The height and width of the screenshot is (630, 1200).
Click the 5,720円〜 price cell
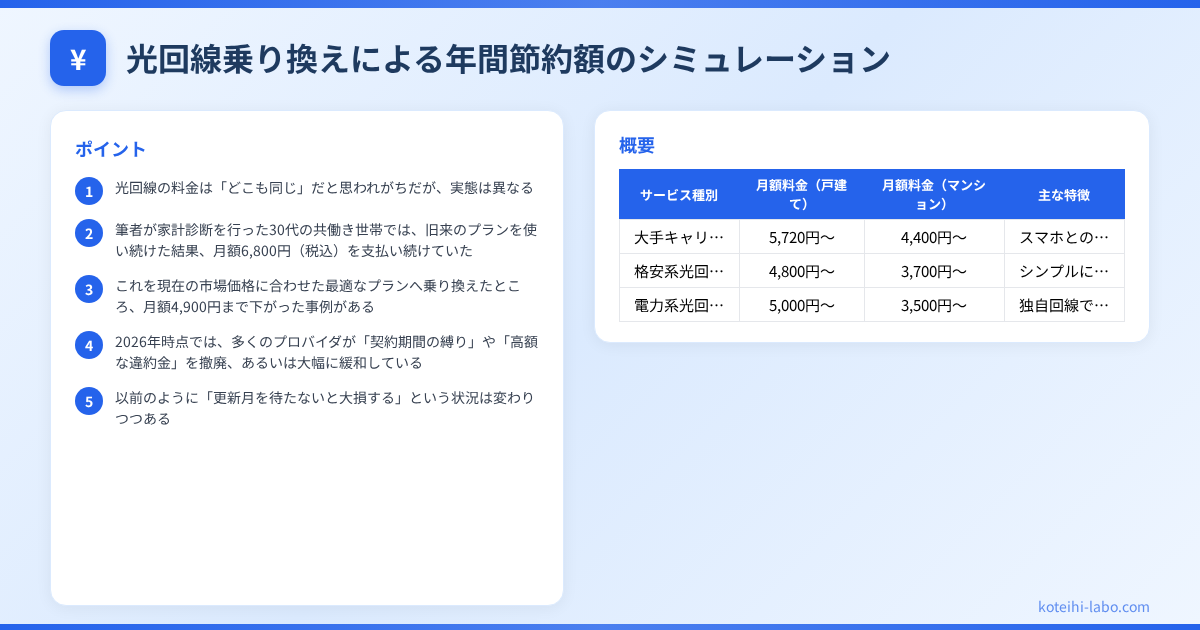coord(803,236)
